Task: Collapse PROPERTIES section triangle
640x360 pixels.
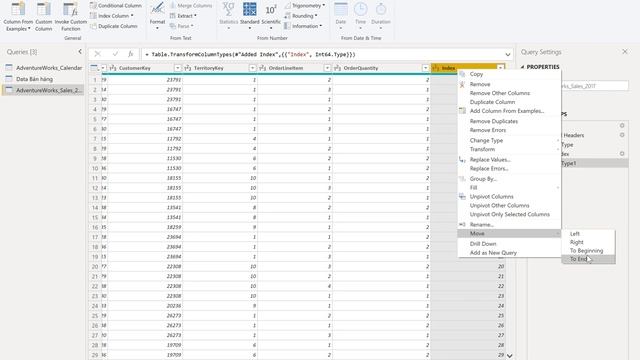Action: (x=522, y=67)
